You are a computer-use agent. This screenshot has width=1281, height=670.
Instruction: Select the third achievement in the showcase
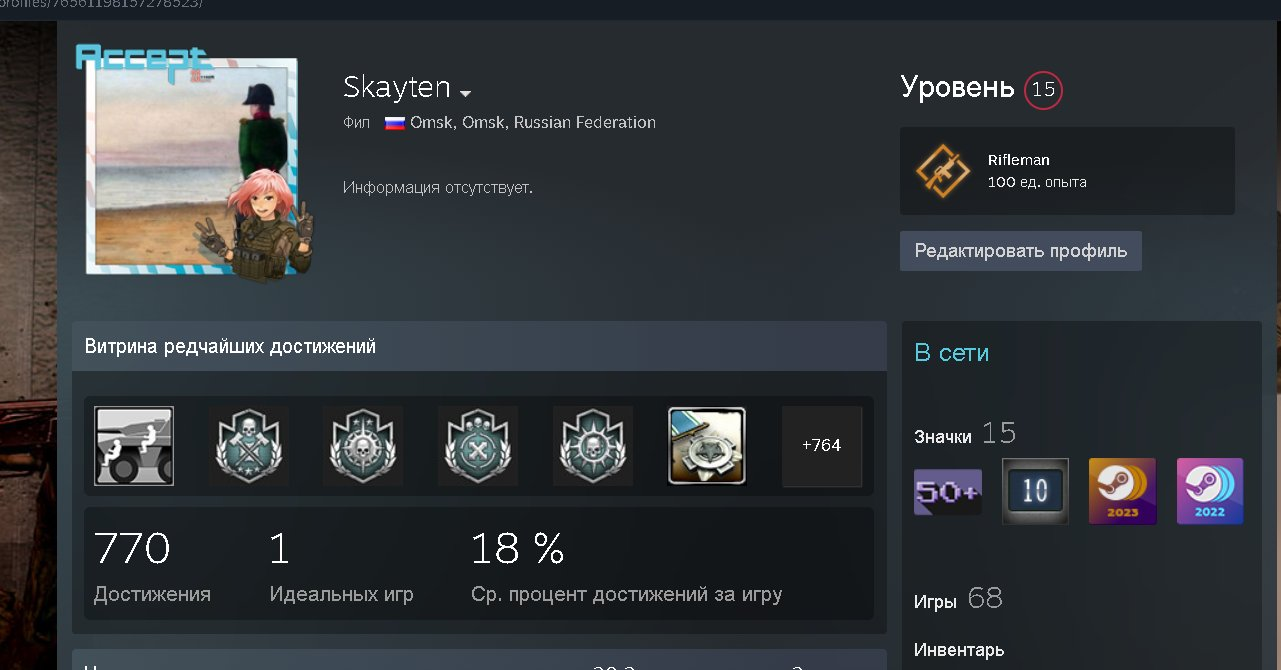pyautogui.click(x=363, y=446)
